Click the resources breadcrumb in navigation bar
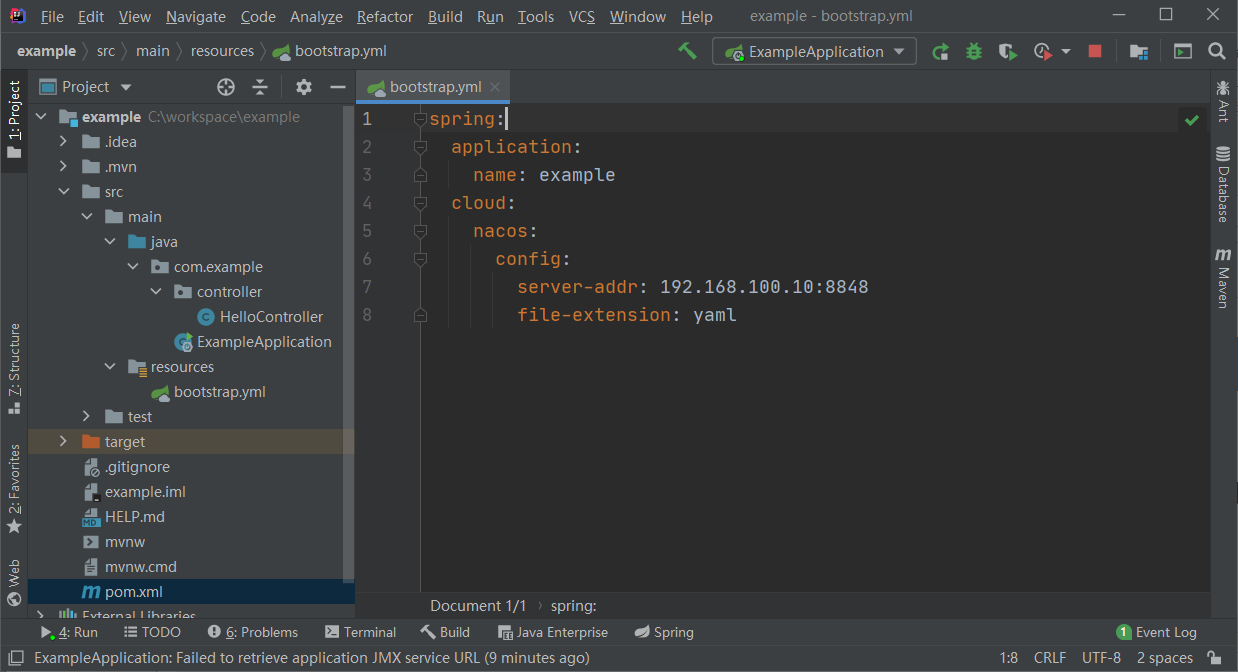Viewport: 1238px width, 672px height. 223,51
